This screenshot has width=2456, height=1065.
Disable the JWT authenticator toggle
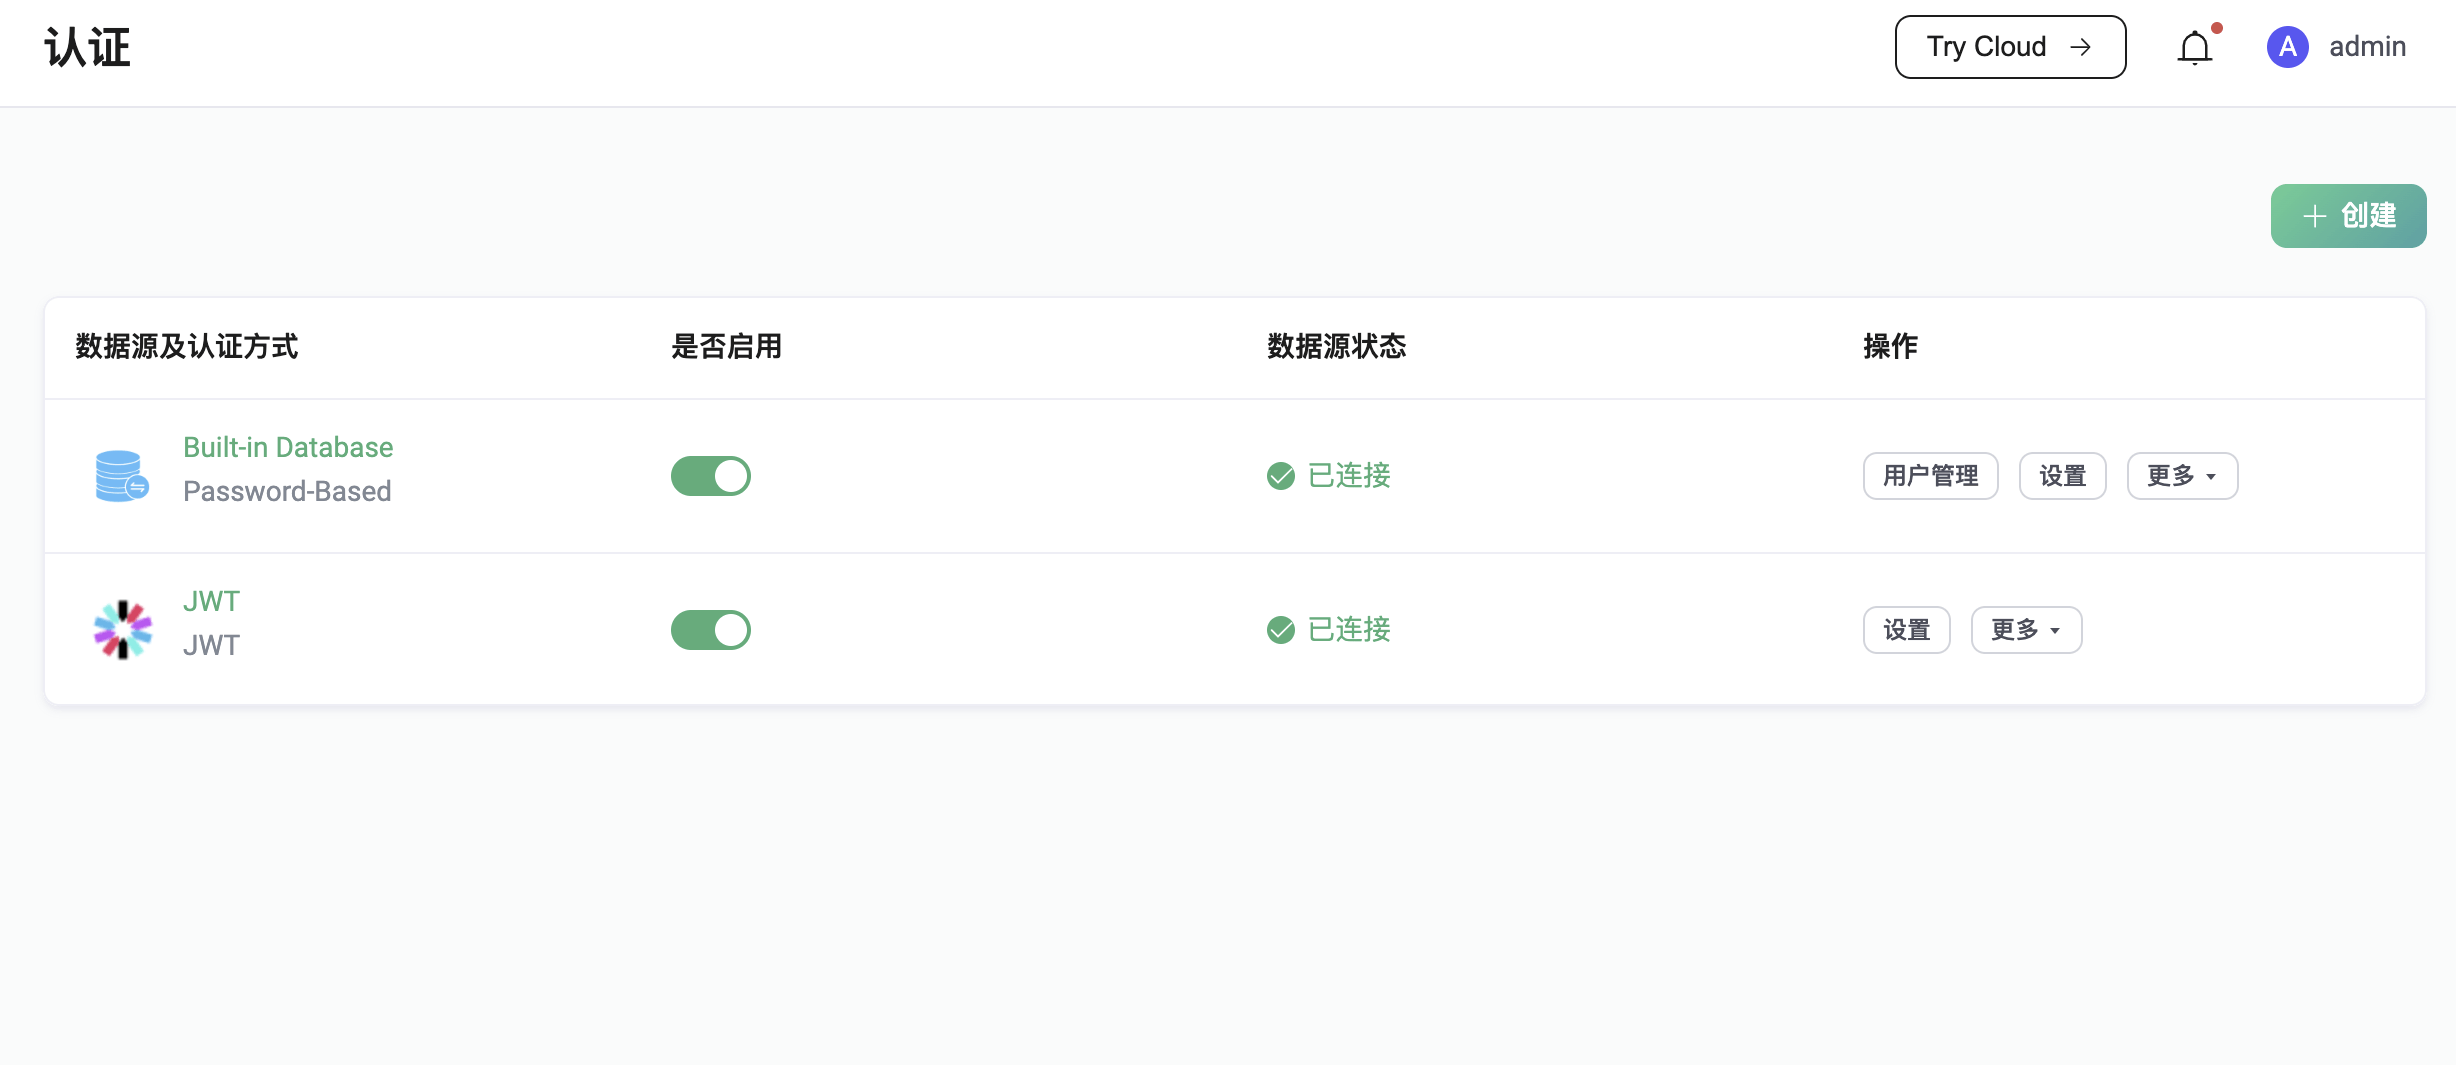(x=710, y=629)
